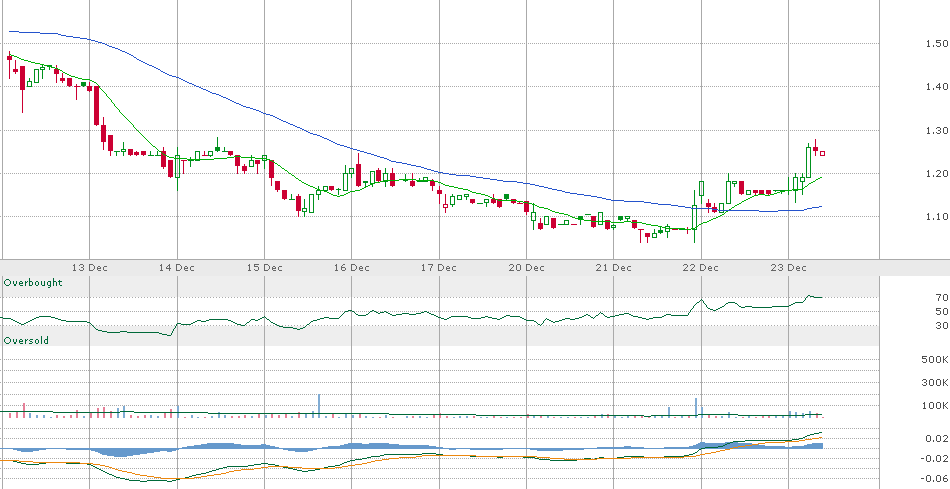Select the 15 Dec date label

pyautogui.click(x=265, y=267)
